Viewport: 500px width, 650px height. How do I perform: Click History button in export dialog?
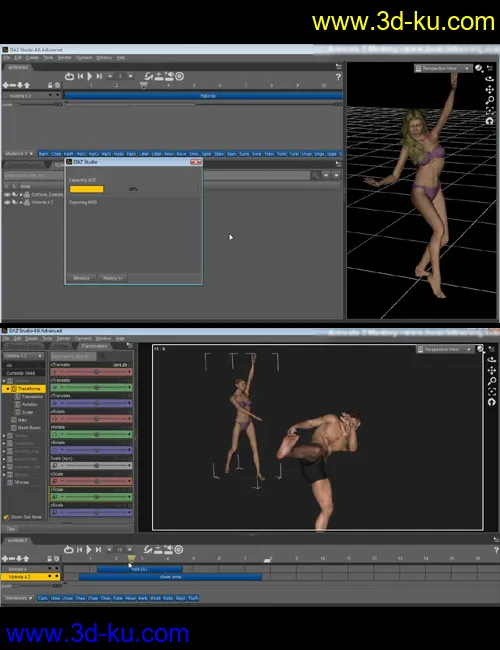tap(112, 278)
